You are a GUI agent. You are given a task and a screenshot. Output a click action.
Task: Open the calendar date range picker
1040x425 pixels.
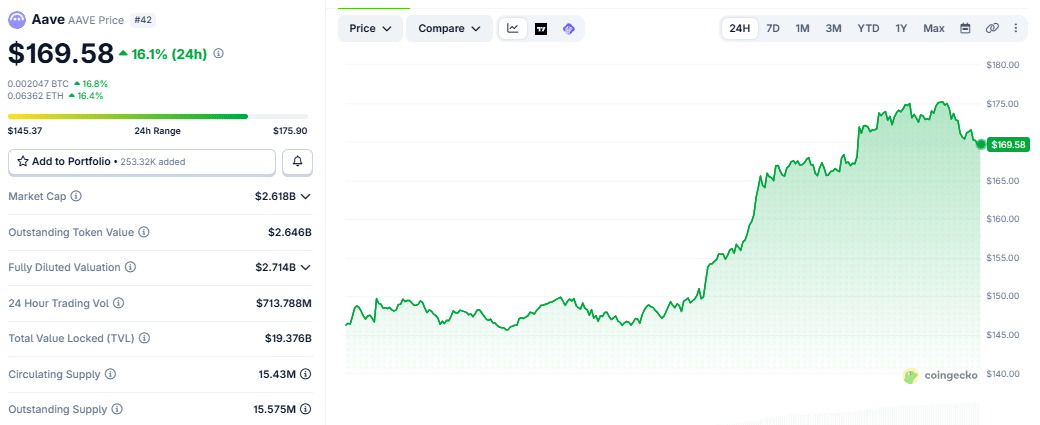pyautogui.click(x=965, y=29)
